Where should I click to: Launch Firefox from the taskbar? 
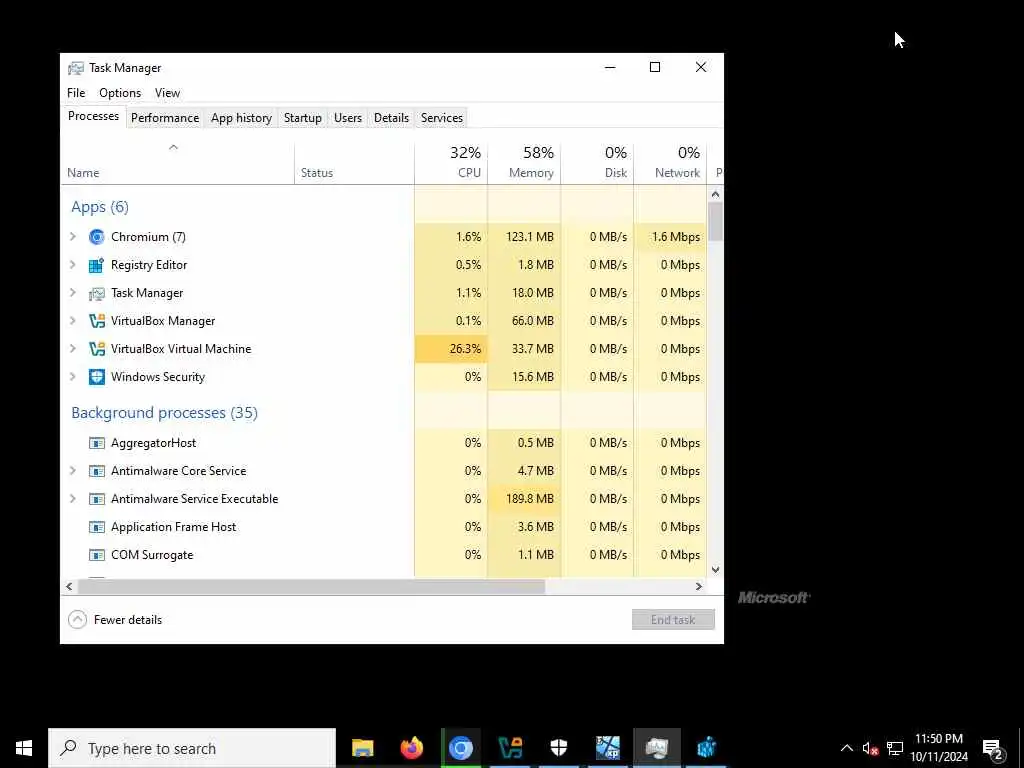411,748
